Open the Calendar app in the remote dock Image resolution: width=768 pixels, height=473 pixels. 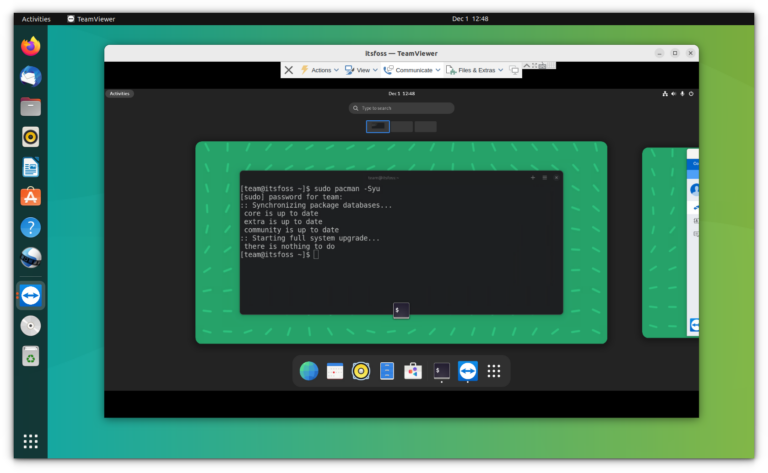(x=335, y=371)
